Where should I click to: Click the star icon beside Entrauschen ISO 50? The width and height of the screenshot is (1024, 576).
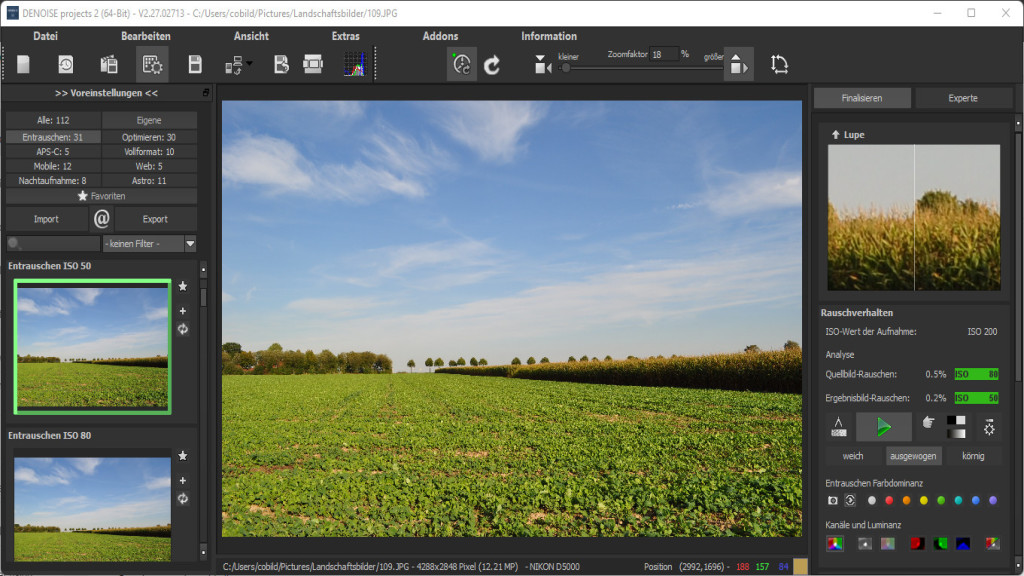click(183, 286)
